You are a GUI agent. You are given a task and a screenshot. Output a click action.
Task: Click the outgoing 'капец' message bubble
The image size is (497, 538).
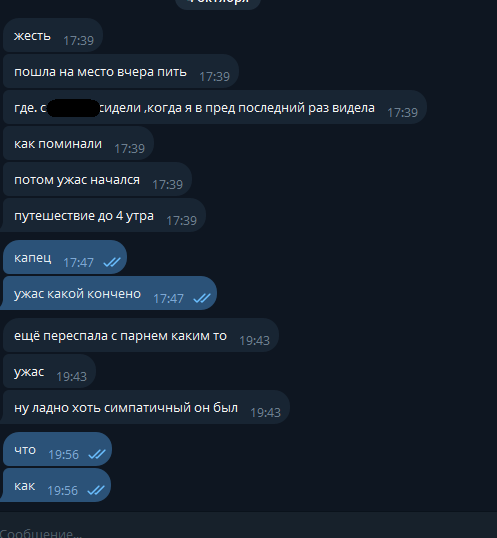pos(65,257)
